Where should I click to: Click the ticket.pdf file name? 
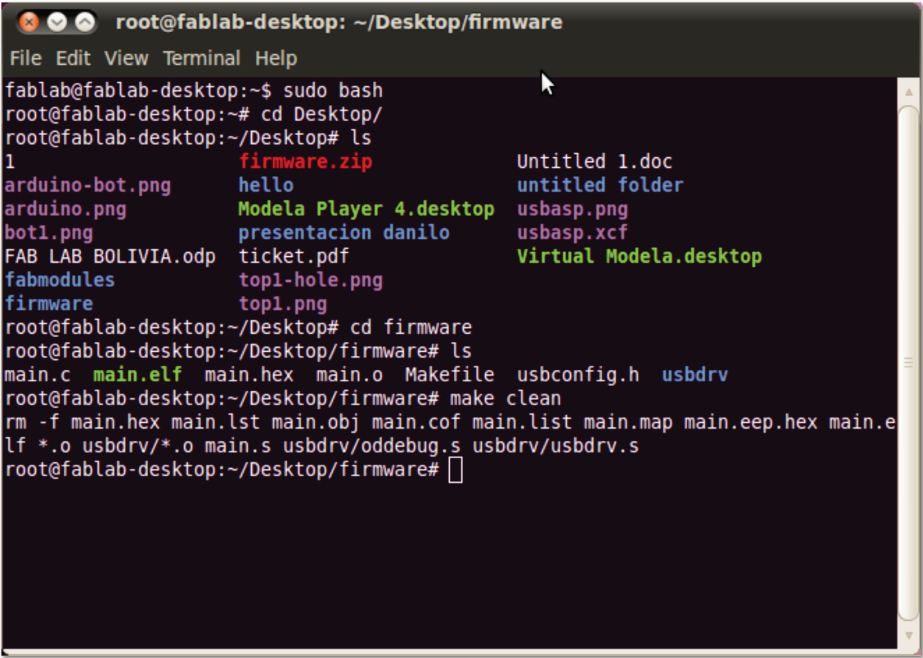tap(294, 257)
